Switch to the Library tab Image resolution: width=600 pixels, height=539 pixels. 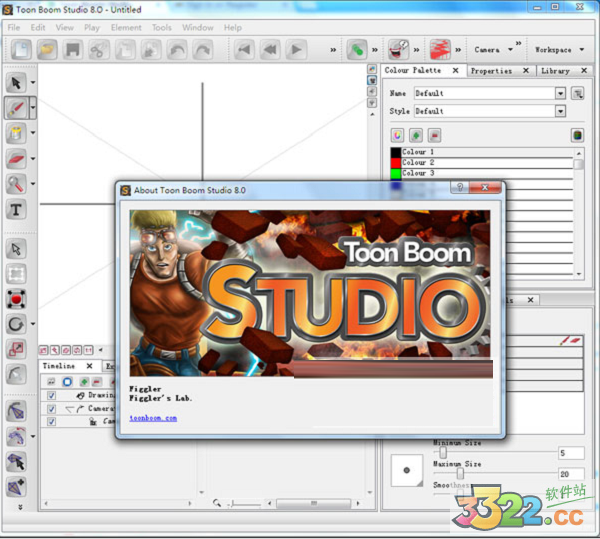555,71
